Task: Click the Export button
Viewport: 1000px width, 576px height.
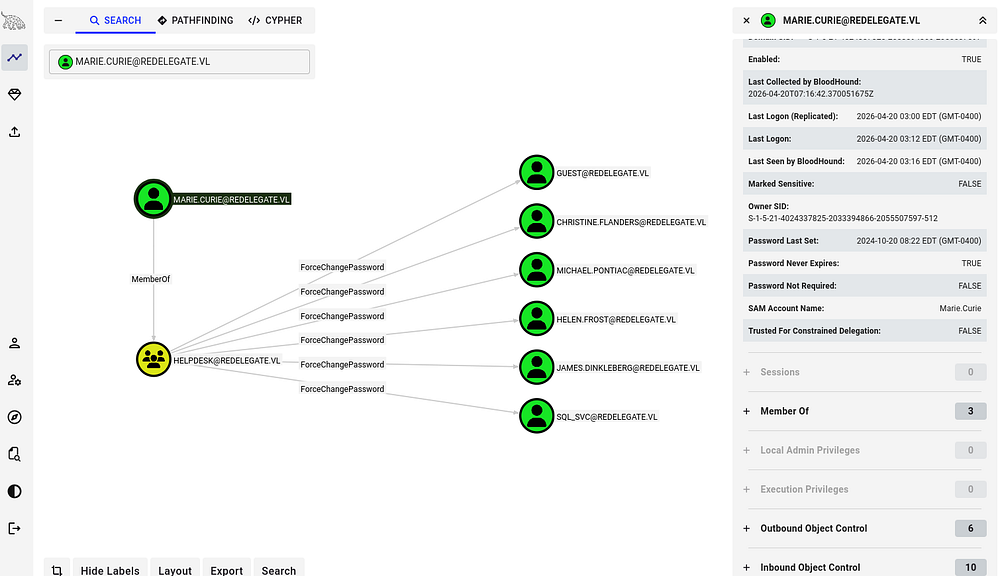Action: point(226,570)
